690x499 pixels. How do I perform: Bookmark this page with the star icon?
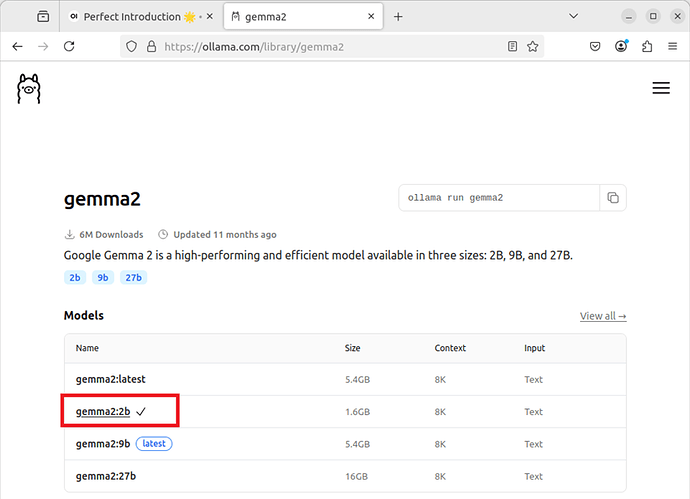coord(533,46)
